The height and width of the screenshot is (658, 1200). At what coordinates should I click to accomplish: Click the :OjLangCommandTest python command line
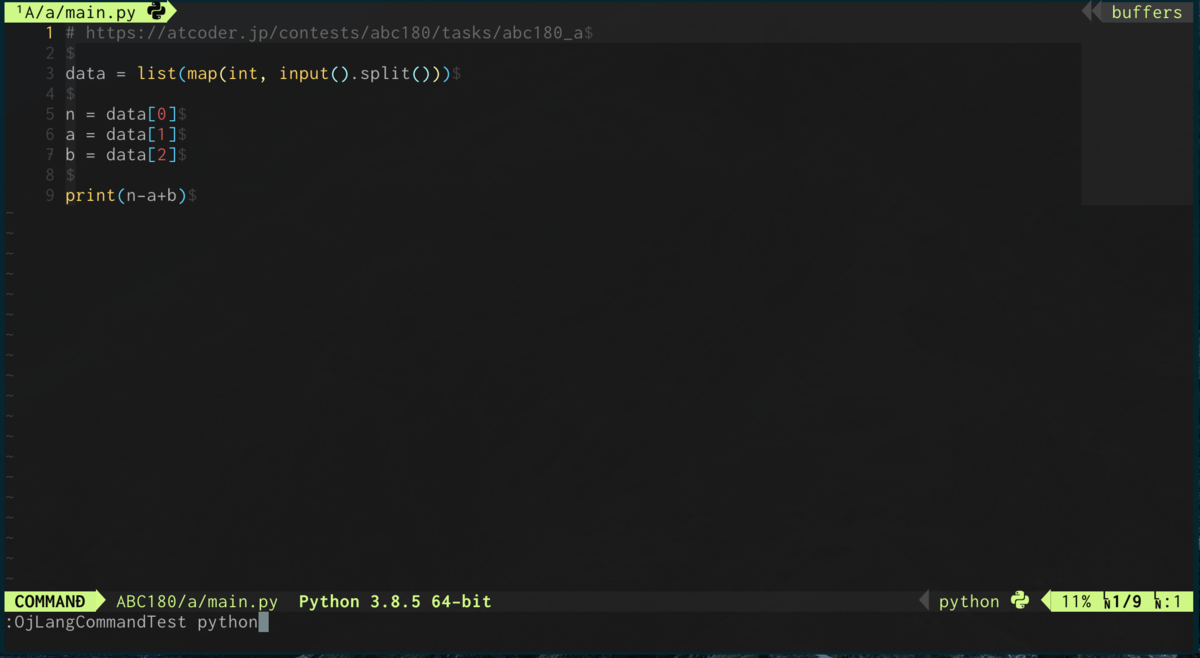pyautogui.click(x=132, y=622)
